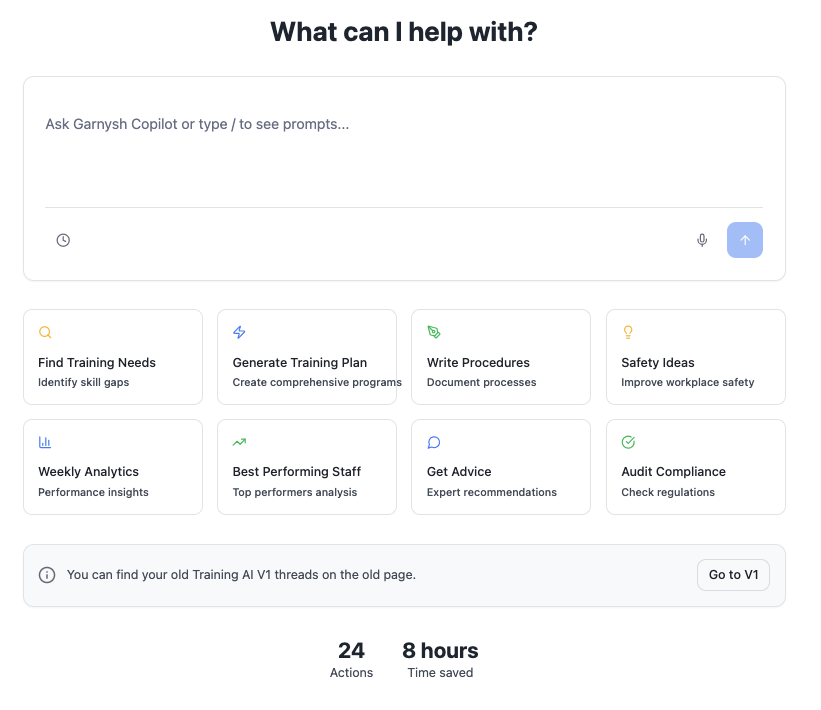Click the speech bubble icon on Get Advice
821x710 pixels.
pos(434,442)
